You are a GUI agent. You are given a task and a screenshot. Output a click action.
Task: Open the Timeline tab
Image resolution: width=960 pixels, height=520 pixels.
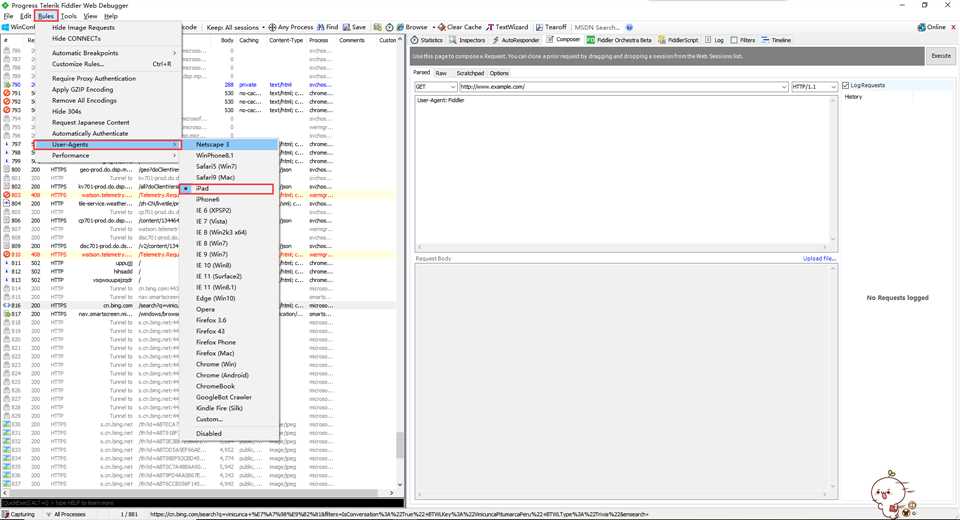click(x=776, y=40)
